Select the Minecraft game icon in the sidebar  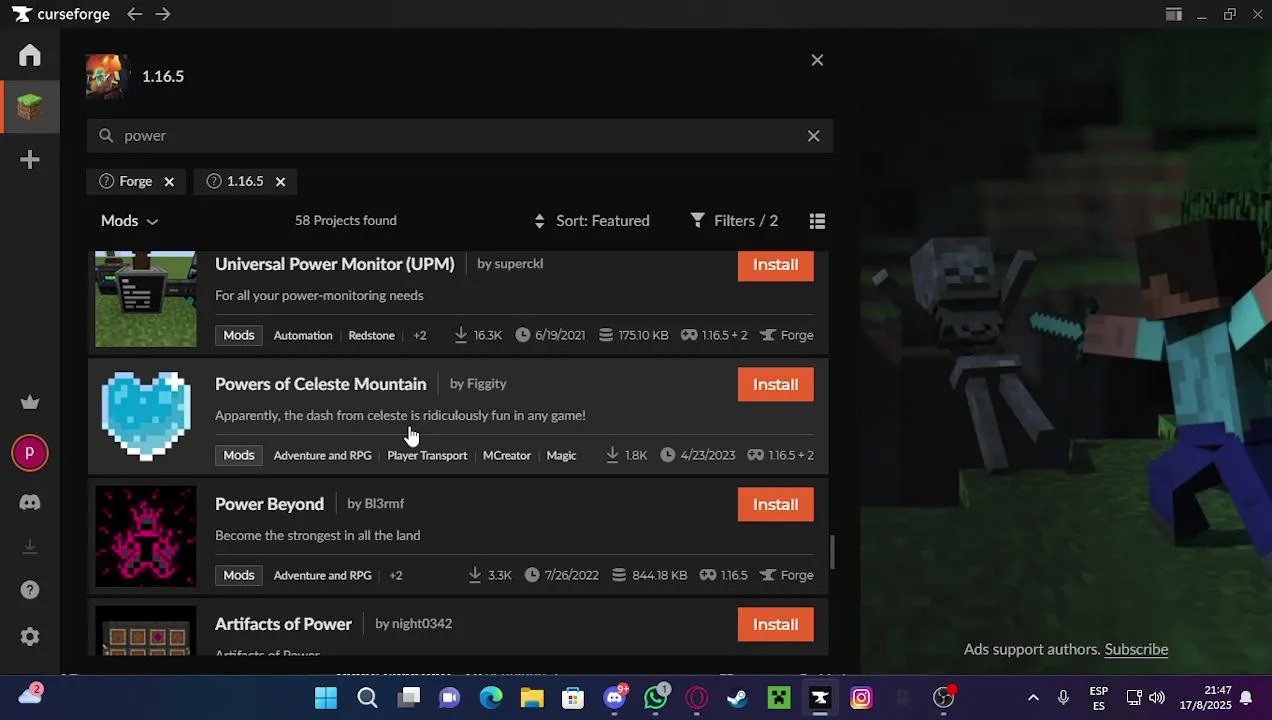point(30,106)
